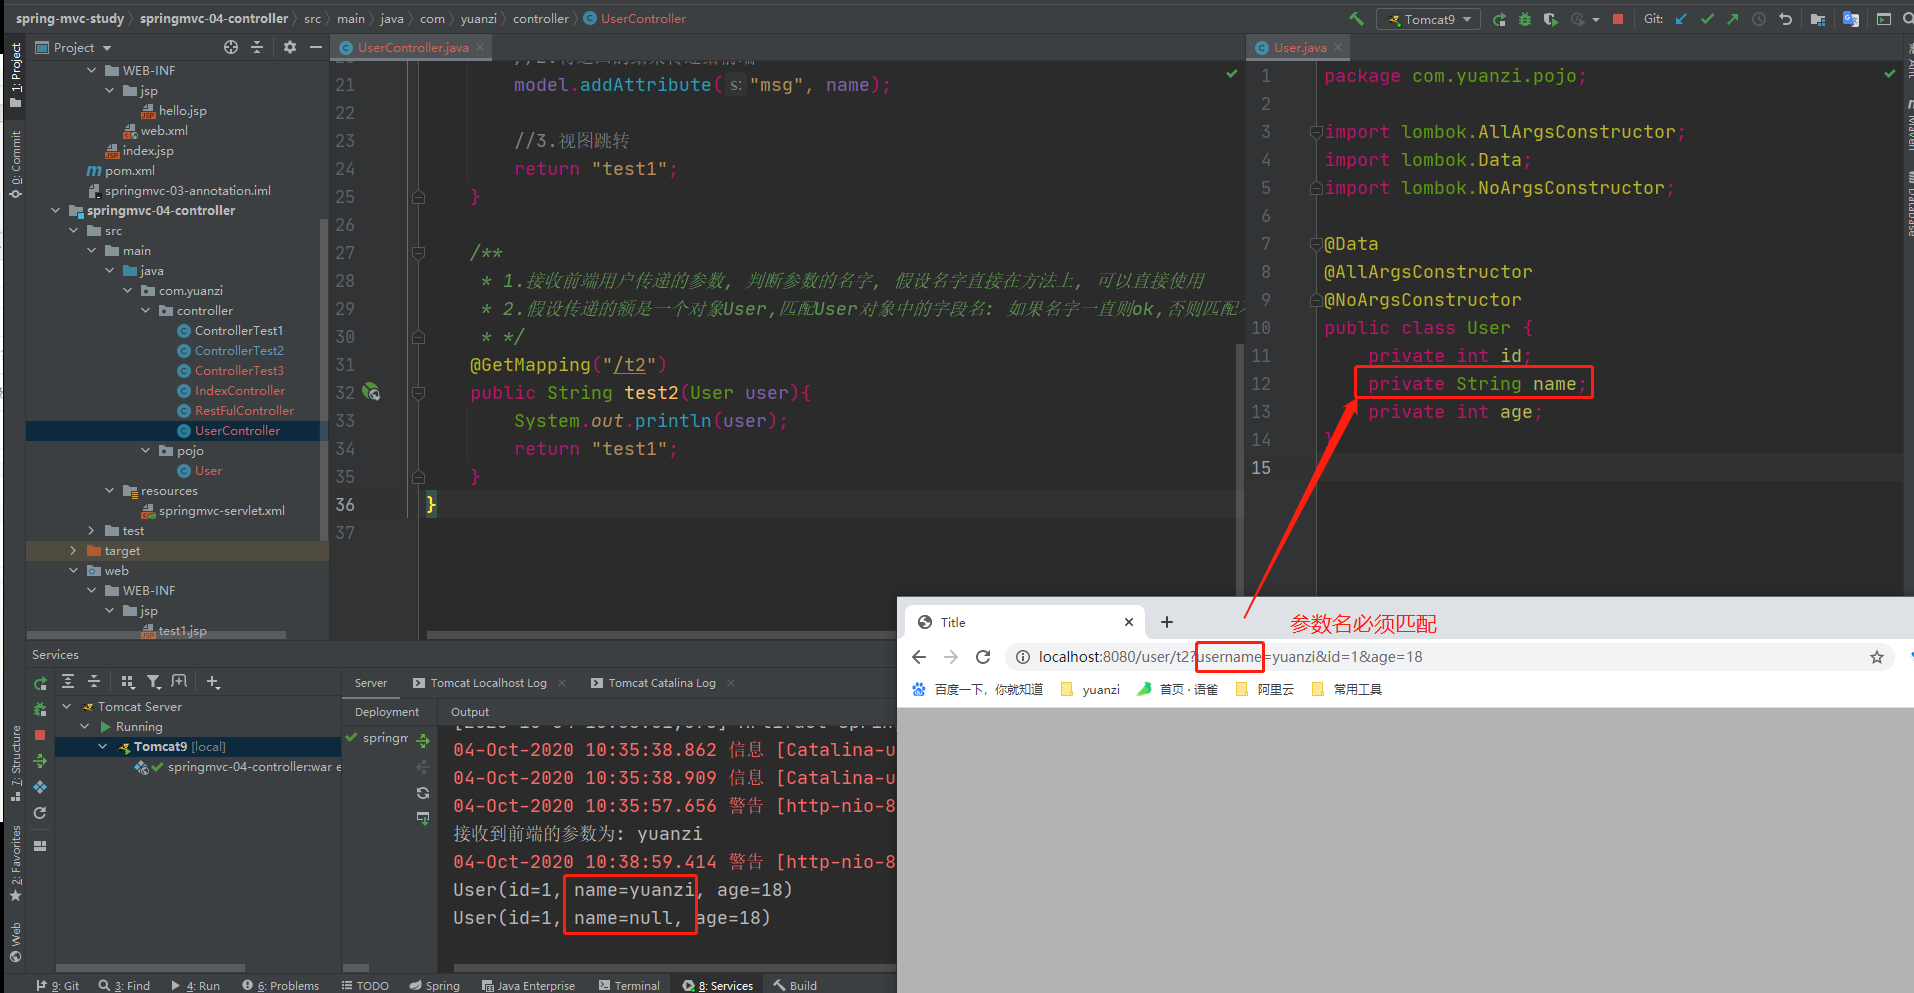
Task: Add a service with the plus icon
Action: pyautogui.click(x=213, y=682)
